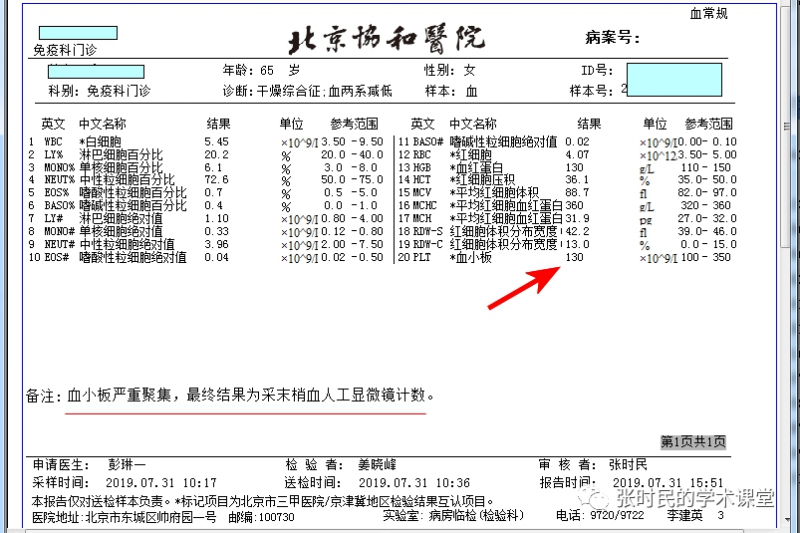This screenshot has width=800, height=533.
Task: Click the MCHC result value 360
Action: click(574, 205)
